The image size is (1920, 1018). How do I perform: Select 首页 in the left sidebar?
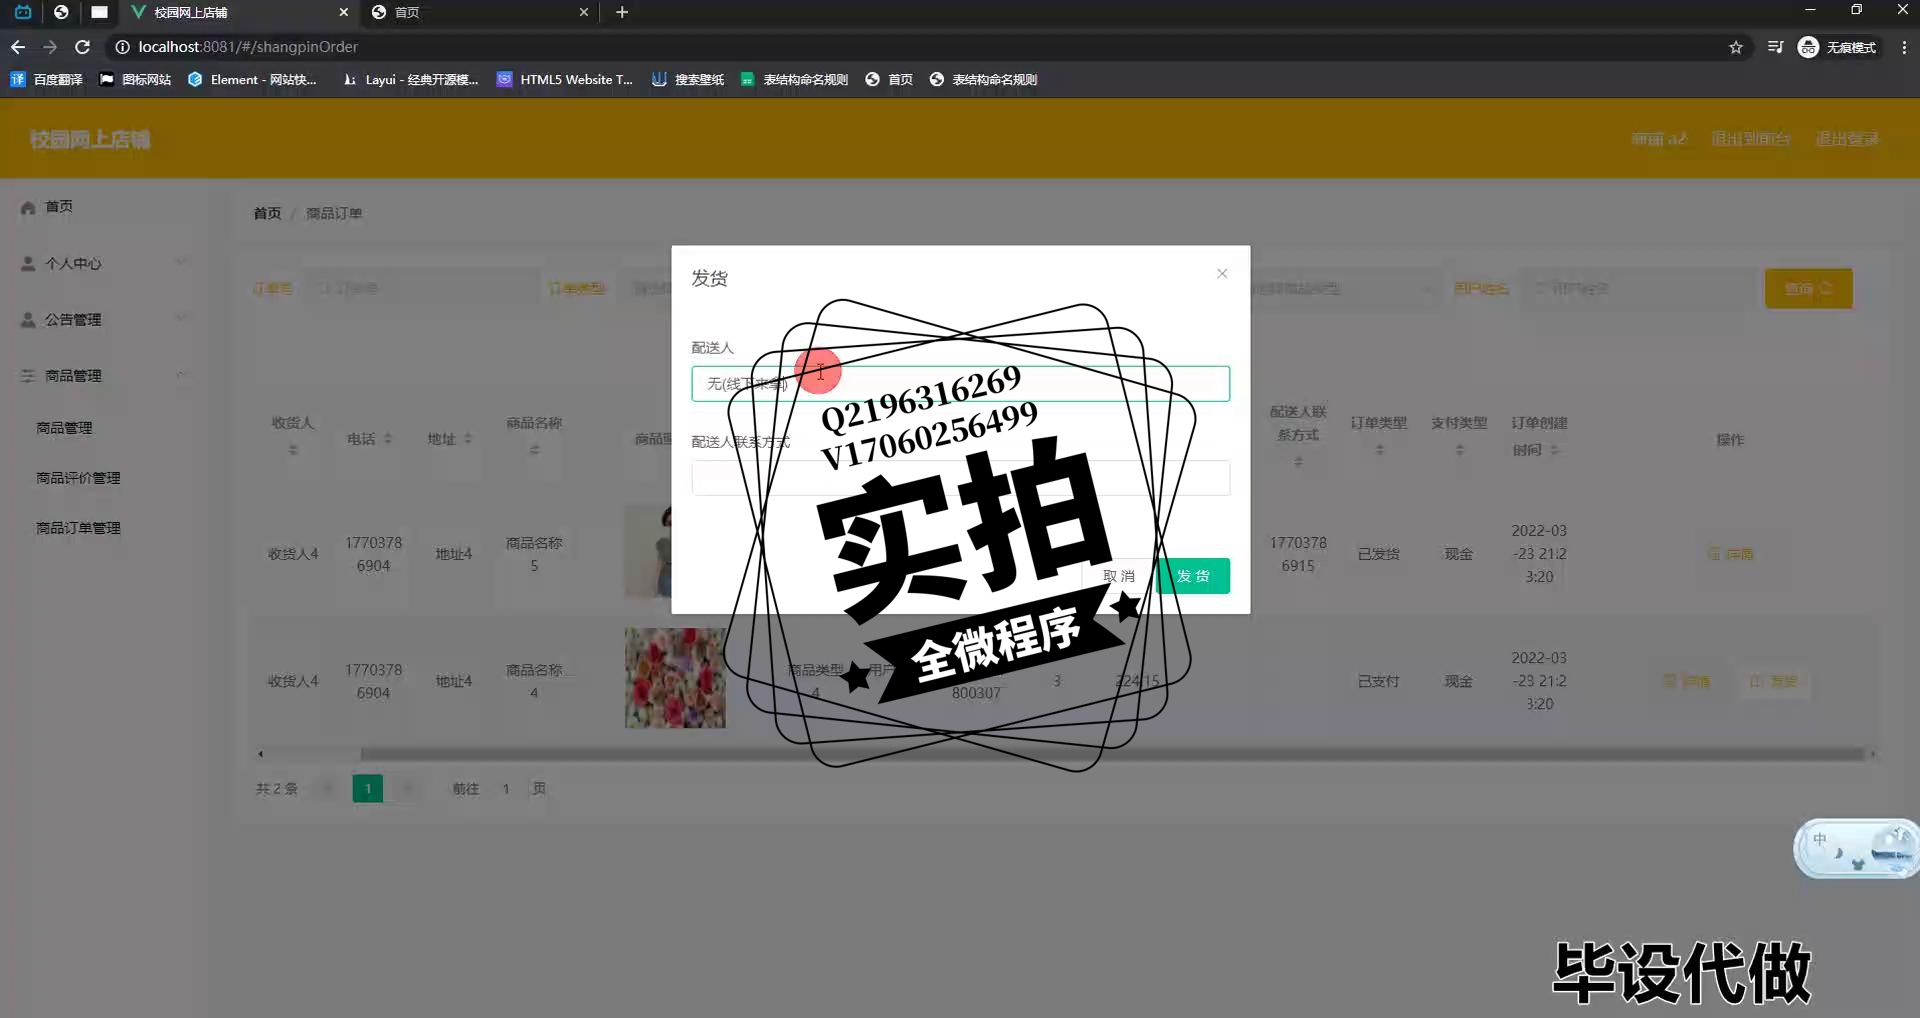(59, 206)
